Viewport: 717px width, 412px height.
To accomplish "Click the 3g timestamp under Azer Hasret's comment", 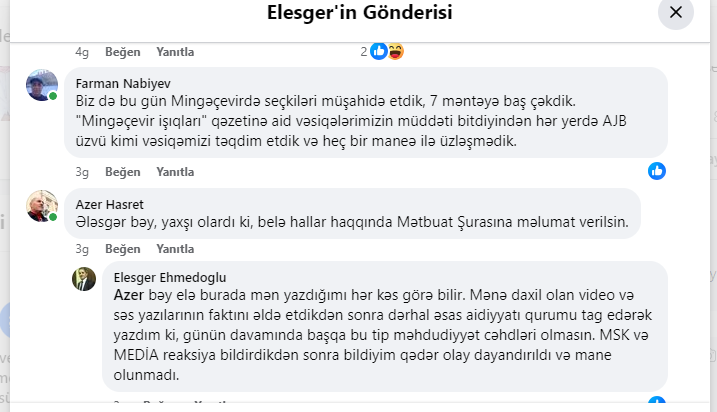I will pos(82,249).
